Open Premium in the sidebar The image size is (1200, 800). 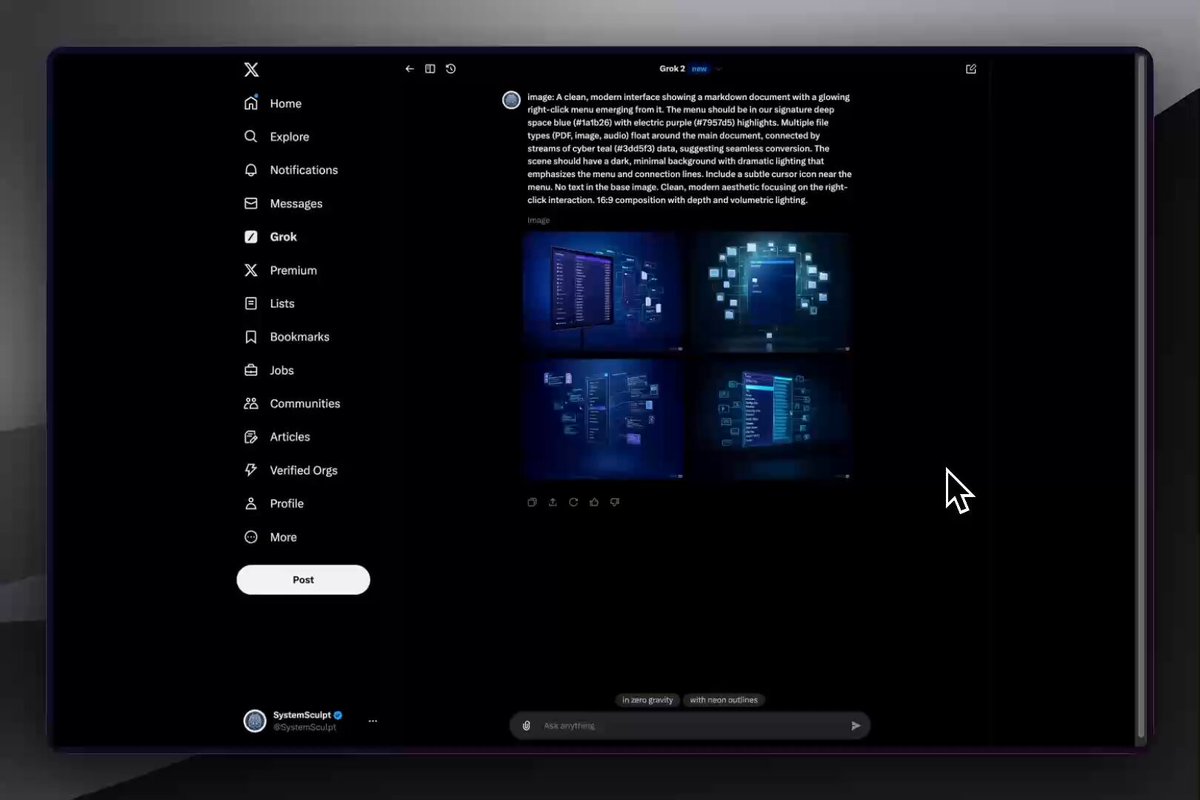(x=281, y=270)
